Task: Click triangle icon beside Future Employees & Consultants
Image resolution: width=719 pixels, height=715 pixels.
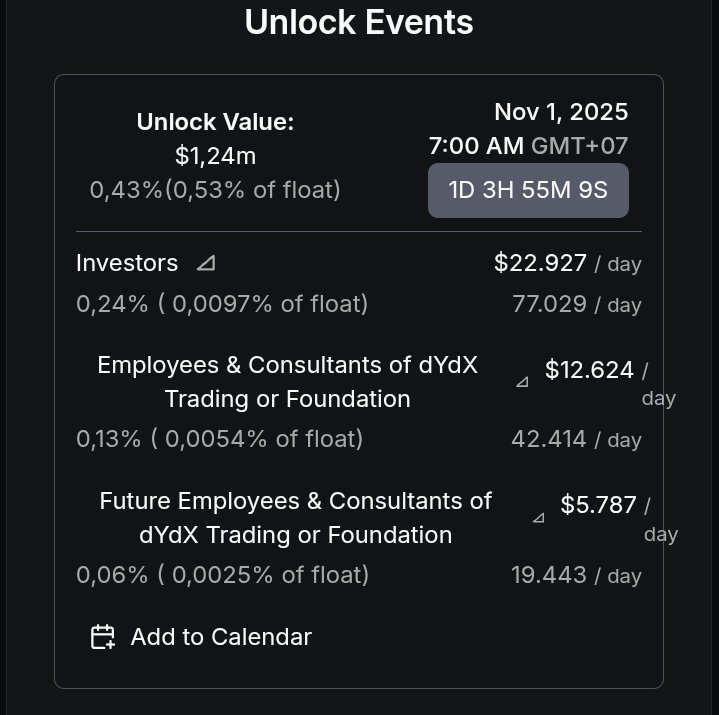Action: pyautogui.click(x=538, y=518)
